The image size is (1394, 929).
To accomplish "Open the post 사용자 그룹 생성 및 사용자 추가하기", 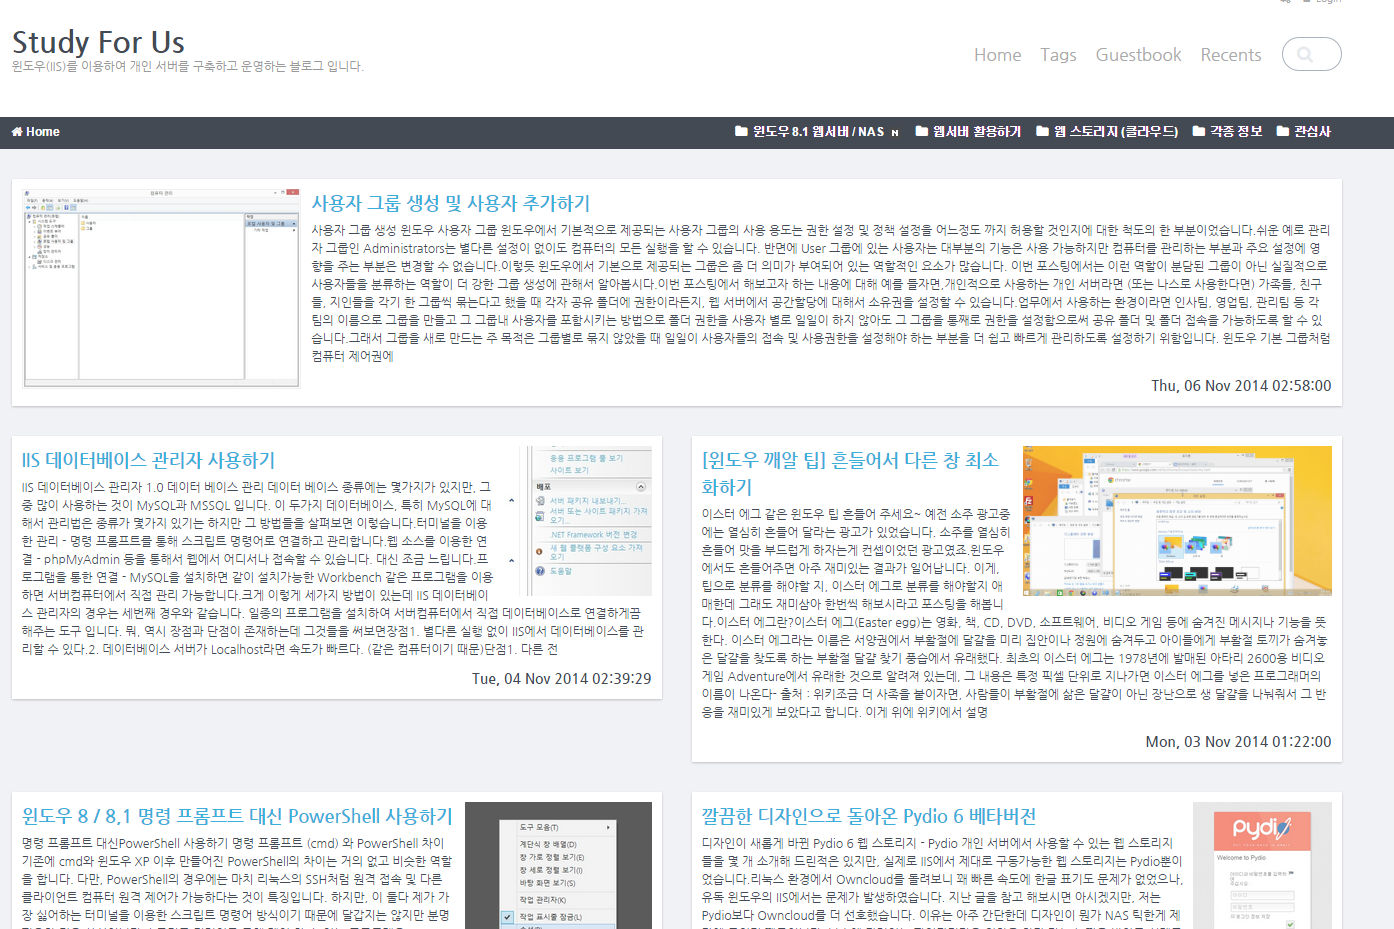I will click(x=451, y=203).
